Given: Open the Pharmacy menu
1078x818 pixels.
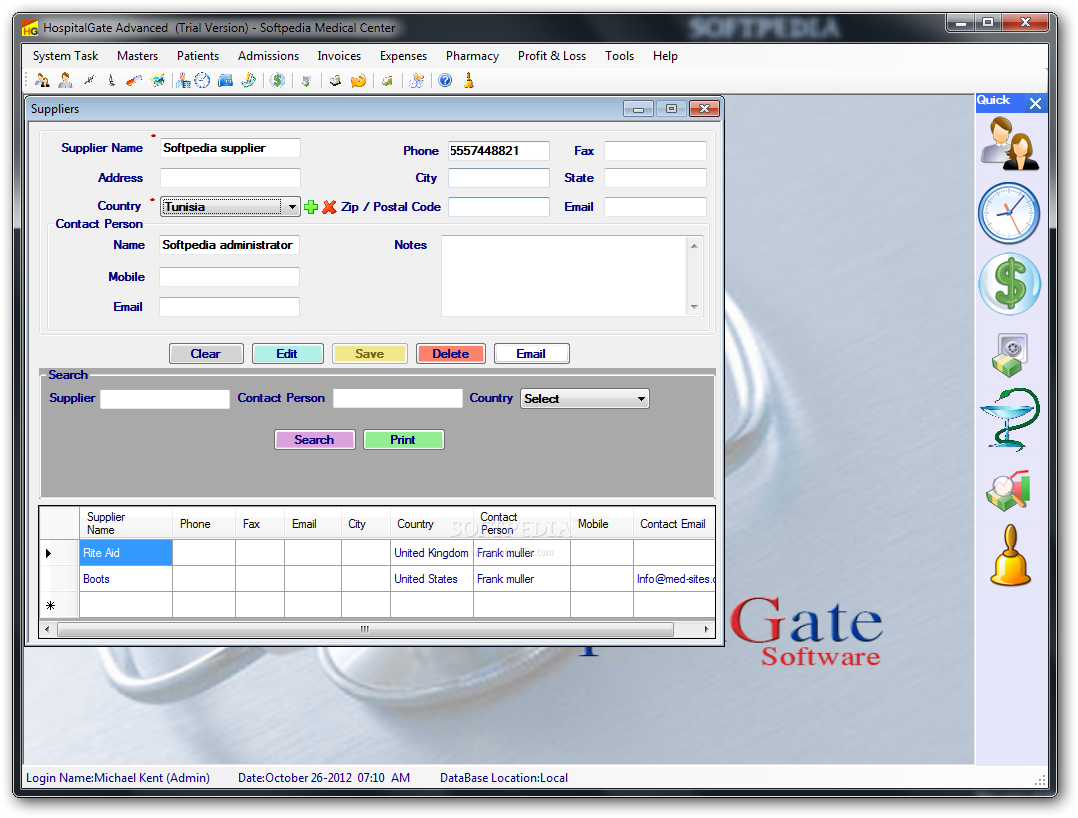Looking at the screenshot, I should click(x=472, y=56).
